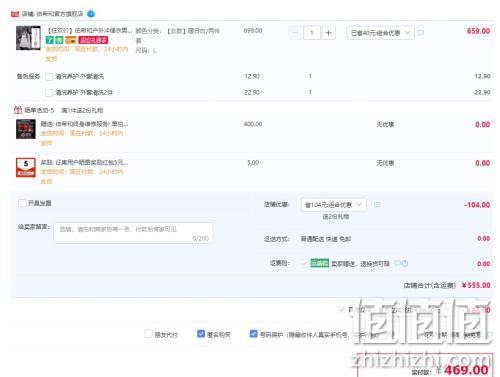Uncheck the number protection checkbox
The image size is (500, 377).
coord(254,334)
